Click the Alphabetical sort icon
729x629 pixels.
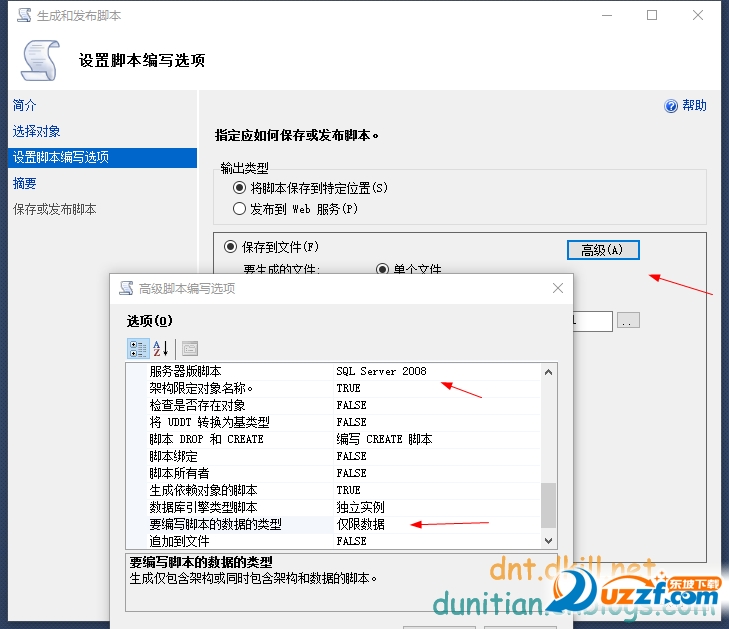[x=161, y=348]
